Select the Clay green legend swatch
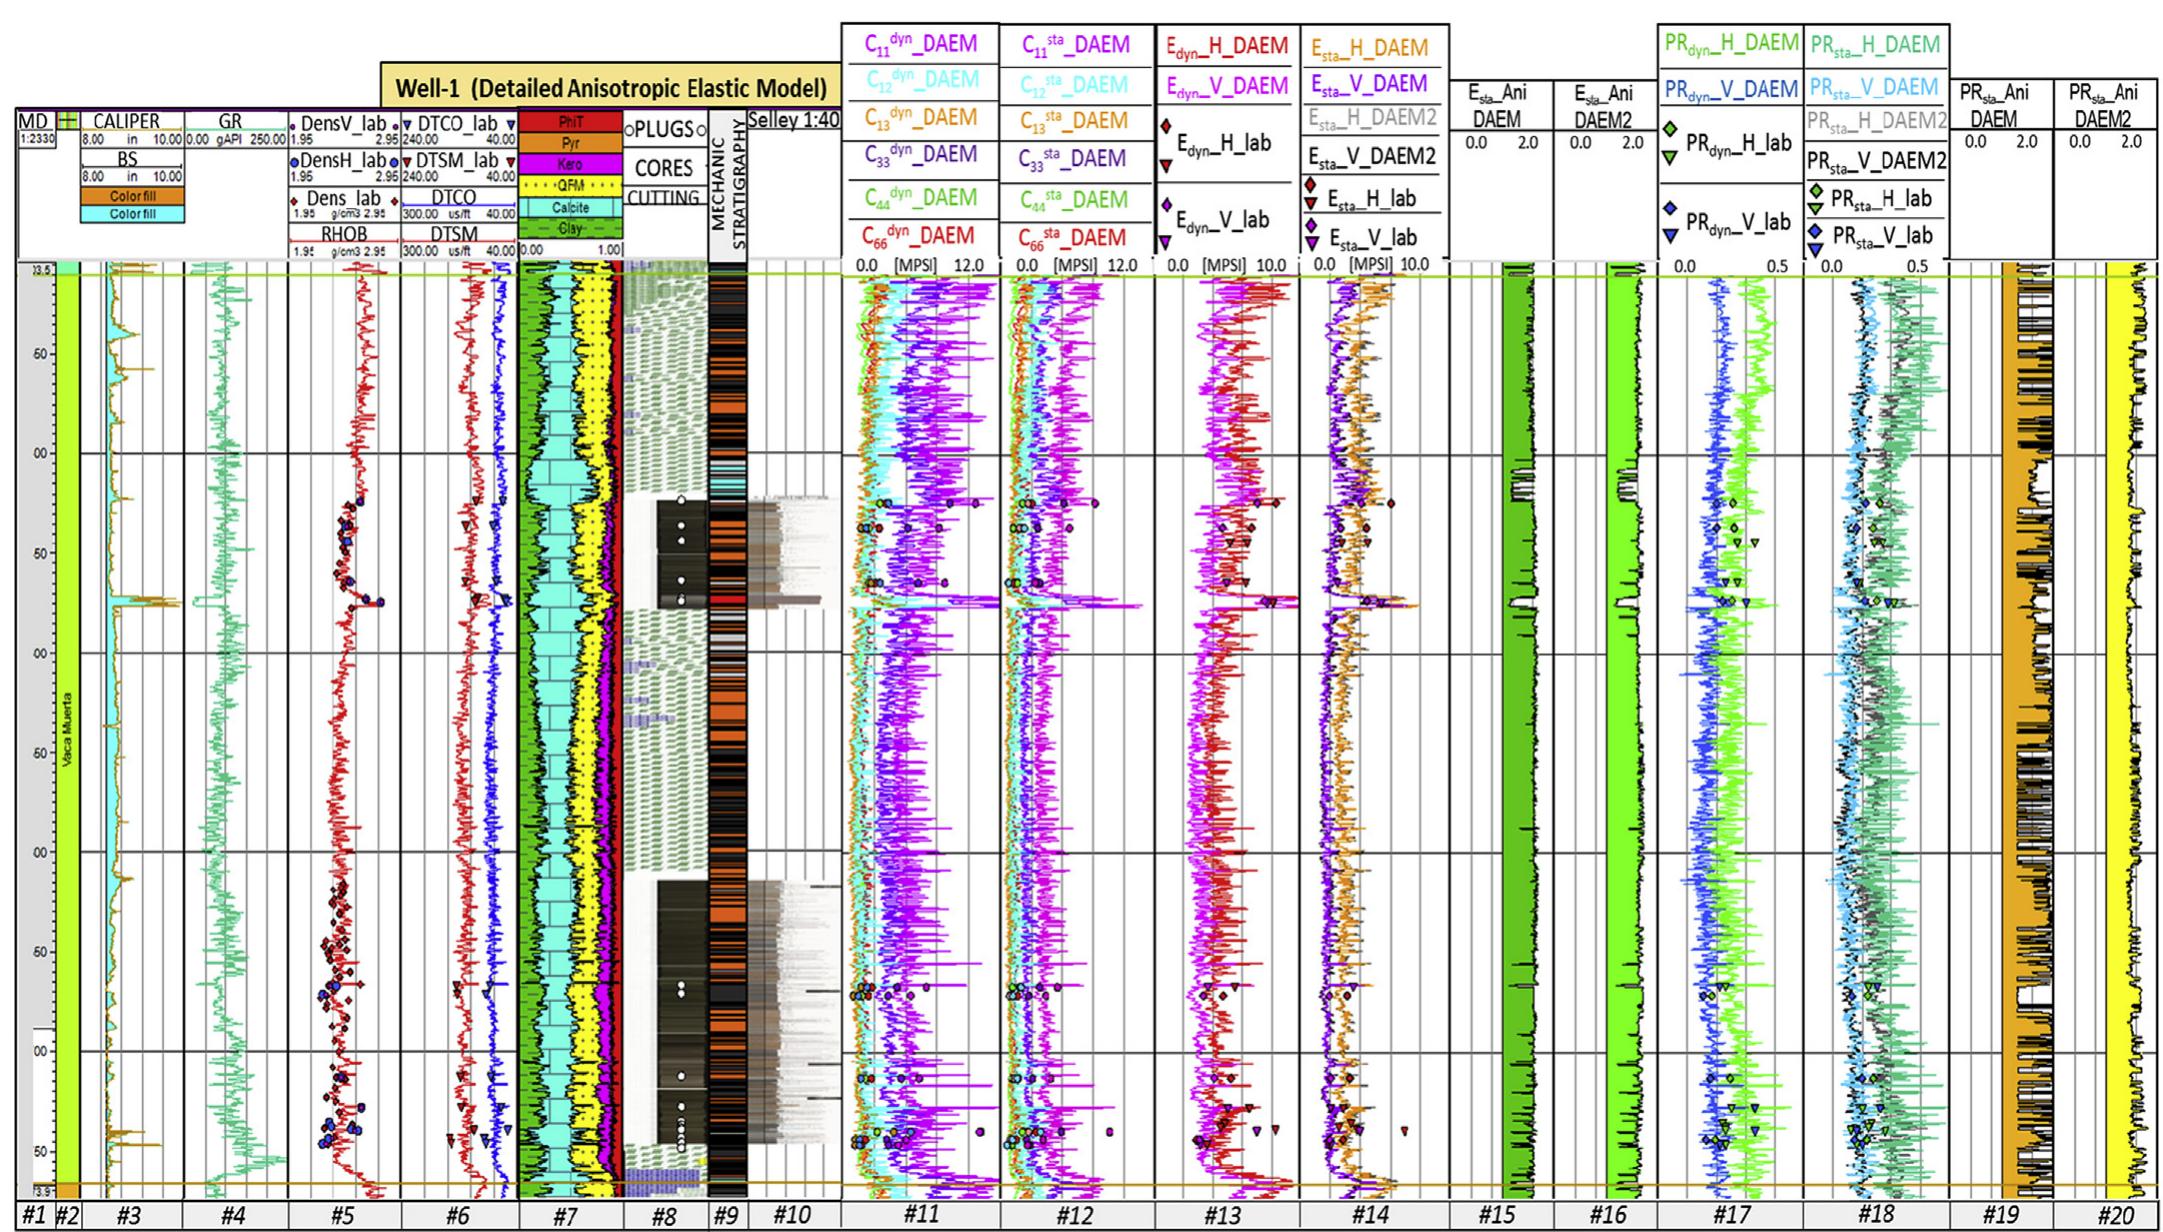This screenshot has width=2163, height=1232. coord(570,228)
